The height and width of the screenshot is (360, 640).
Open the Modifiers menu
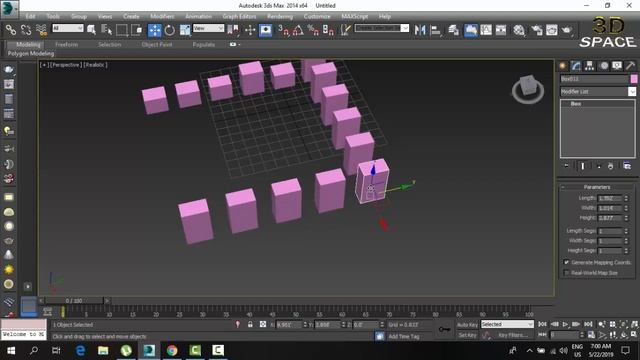162,16
